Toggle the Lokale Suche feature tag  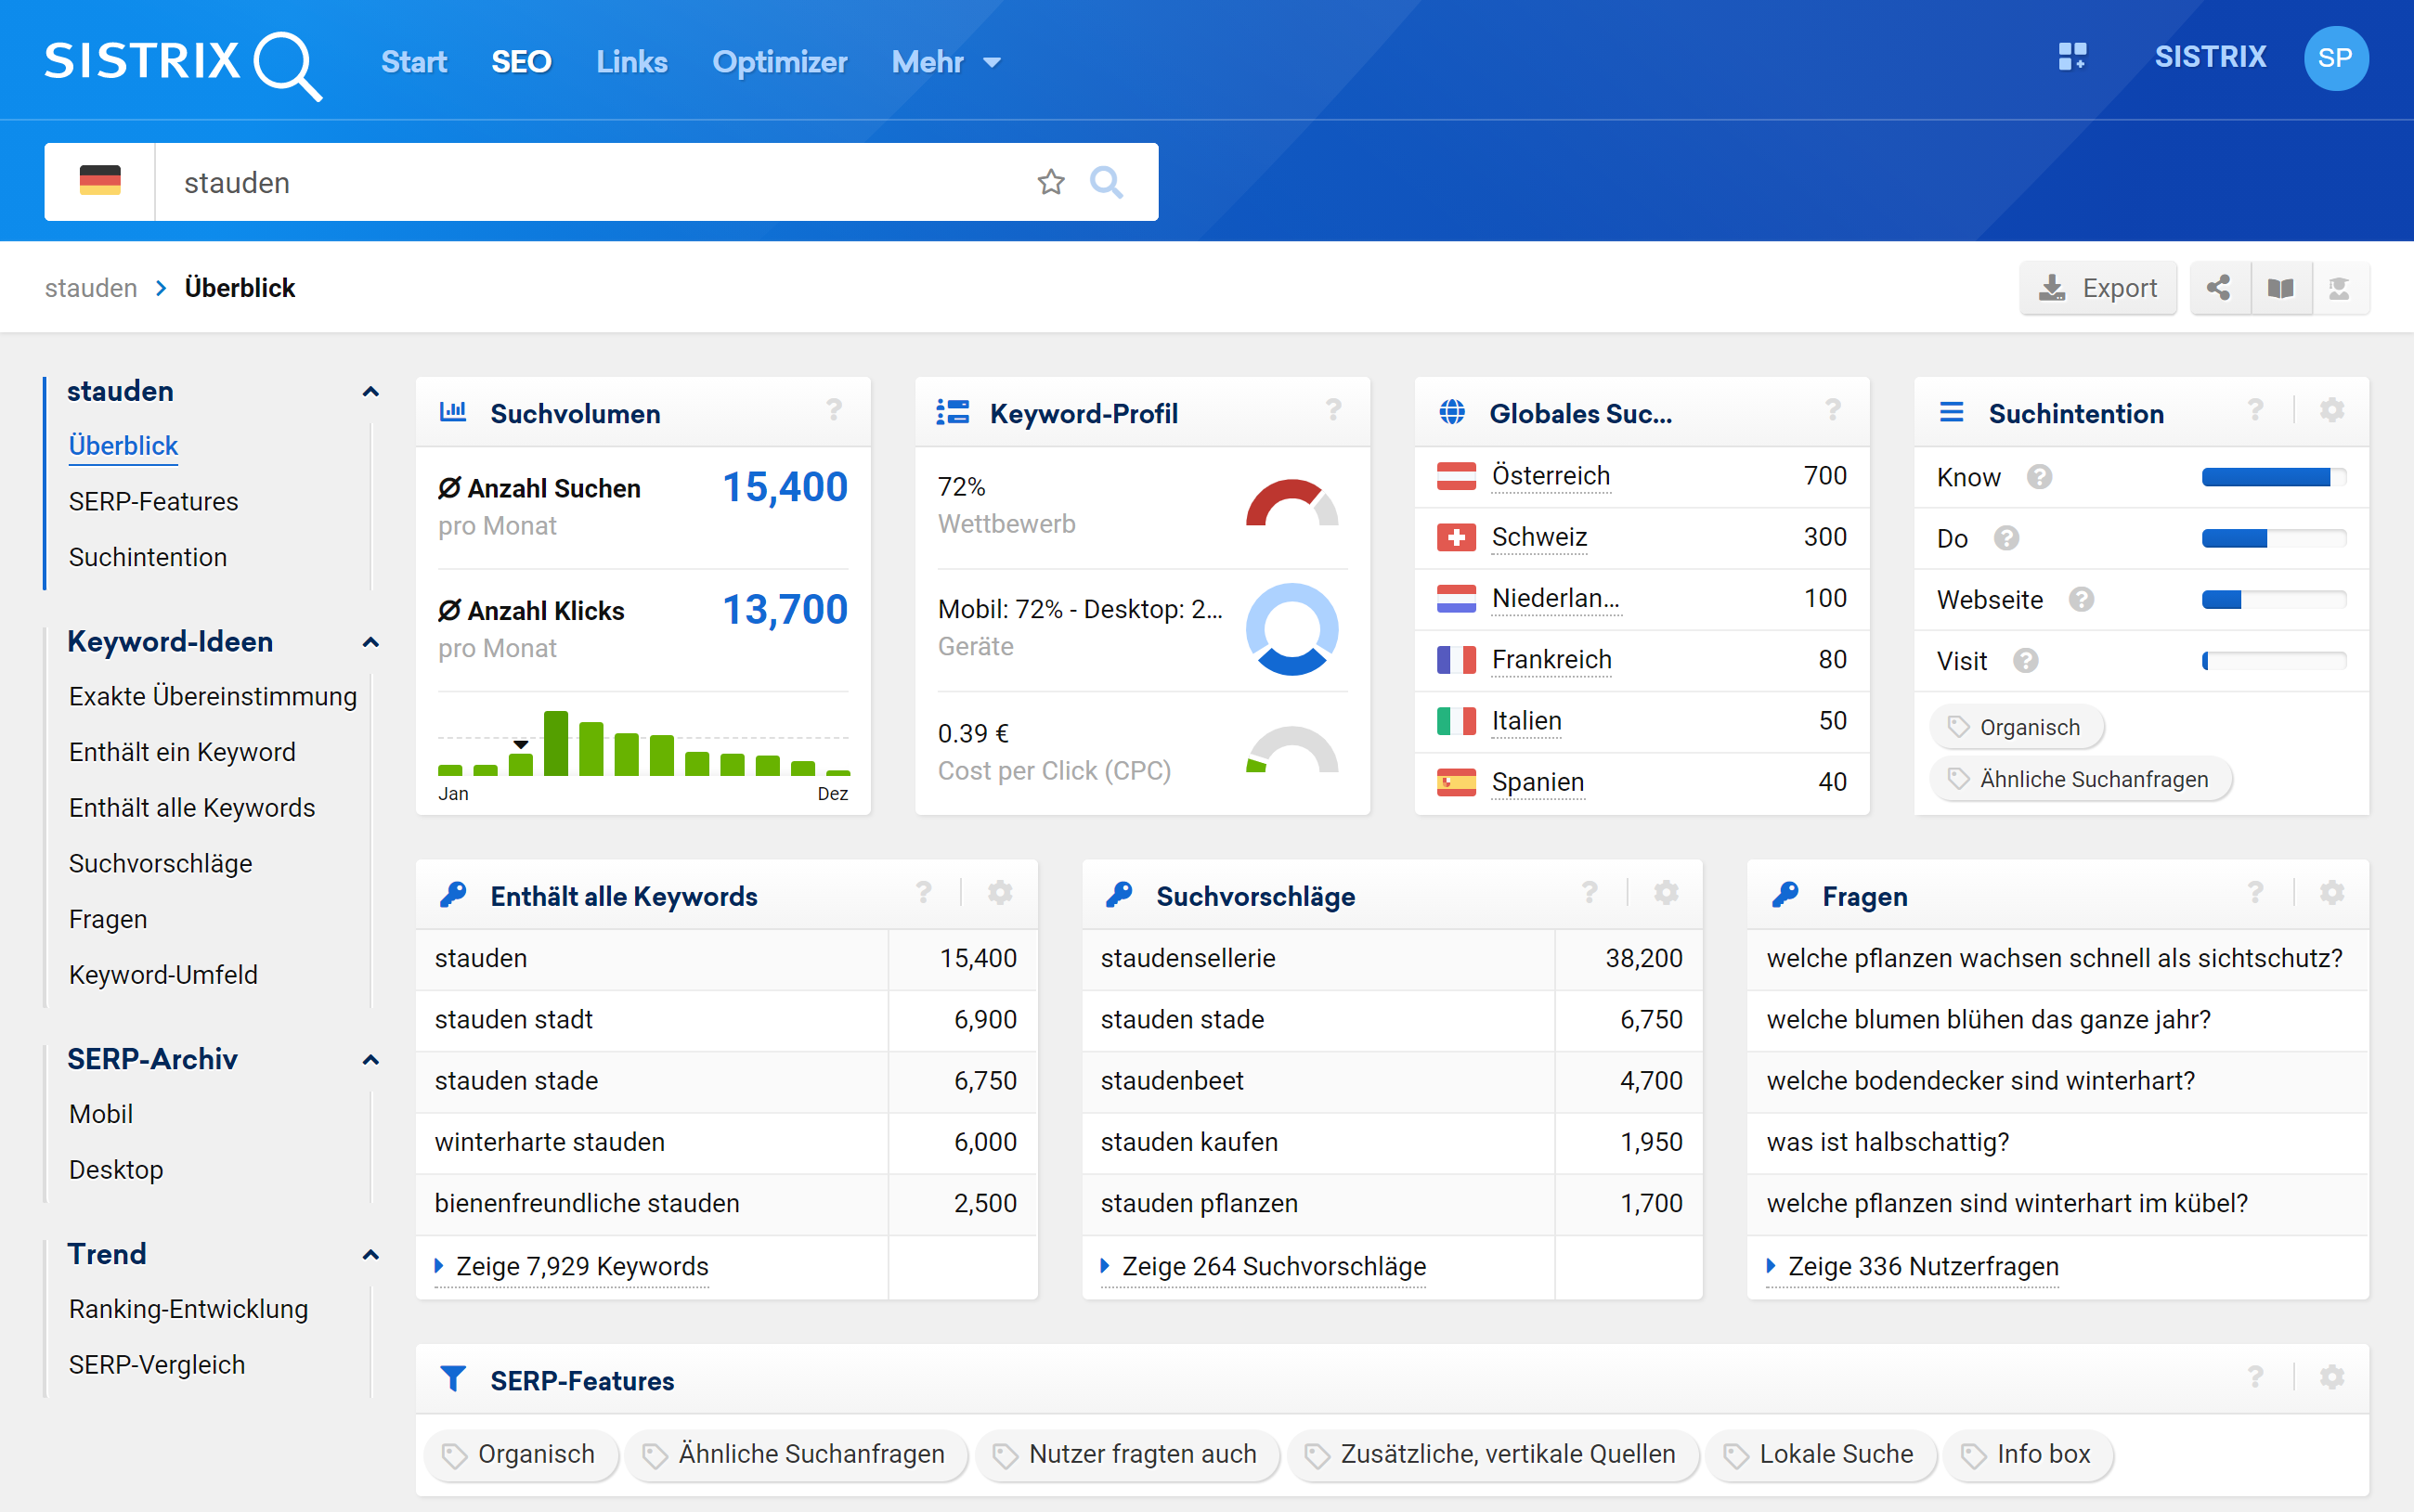(1821, 1454)
